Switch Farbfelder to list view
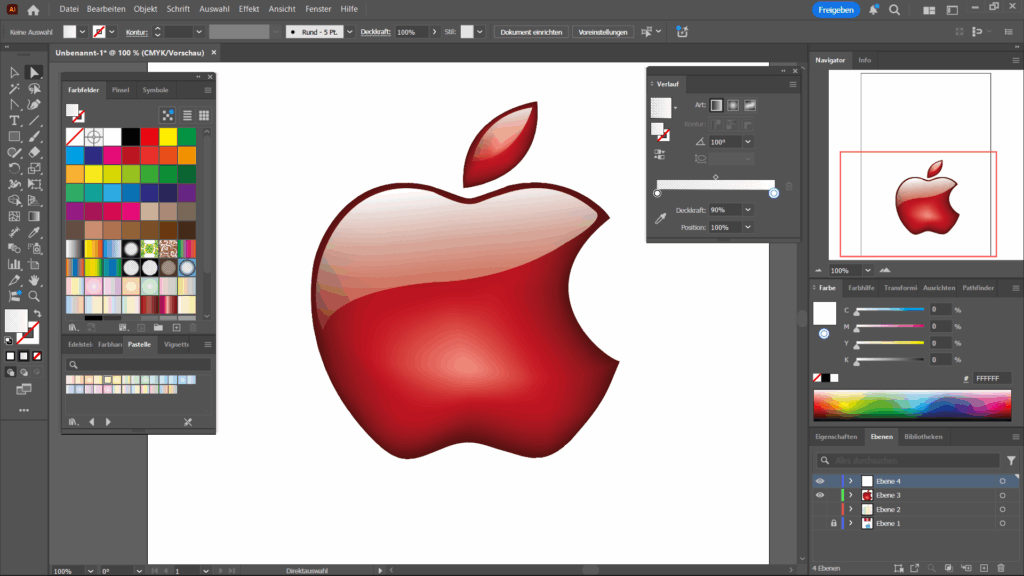 pyautogui.click(x=186, y=116)
